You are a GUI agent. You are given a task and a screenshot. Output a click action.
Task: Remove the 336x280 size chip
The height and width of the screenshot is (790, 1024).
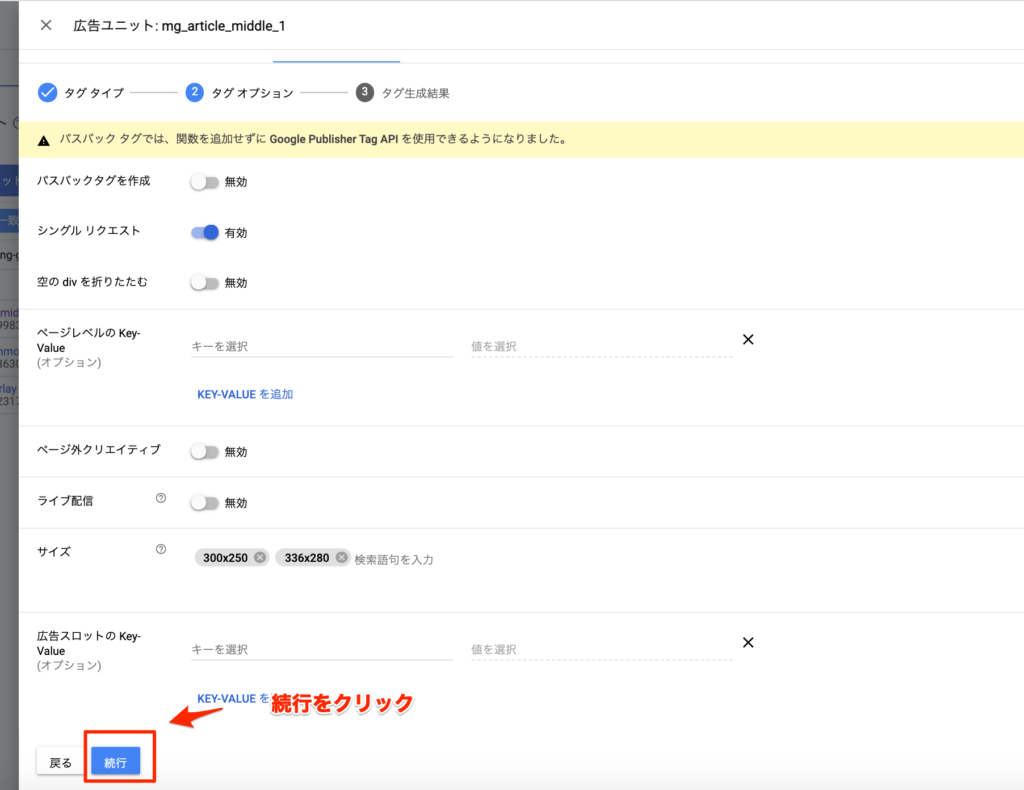pyautogui.click(x=342, y=557)
